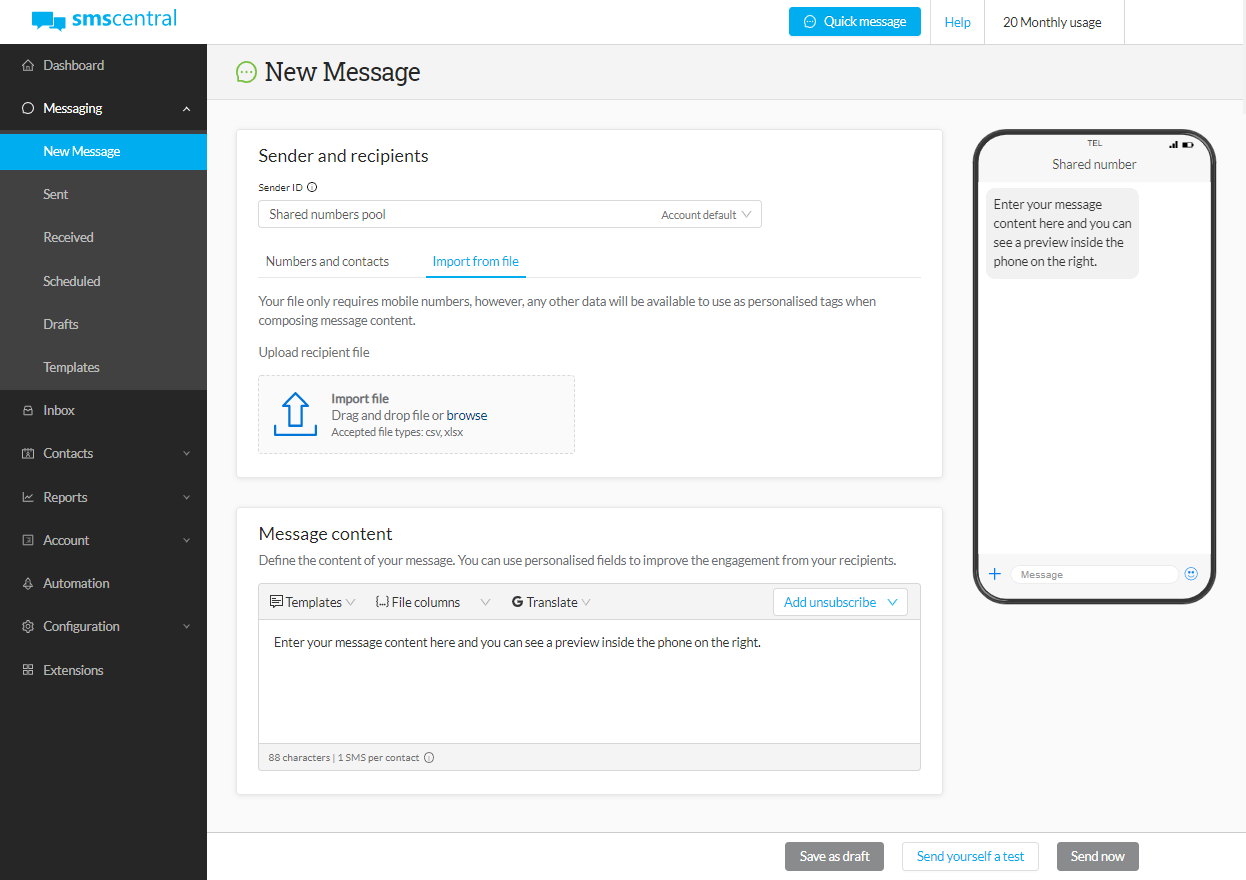Collapse the Messaging sidebar section

coord(186,109)
